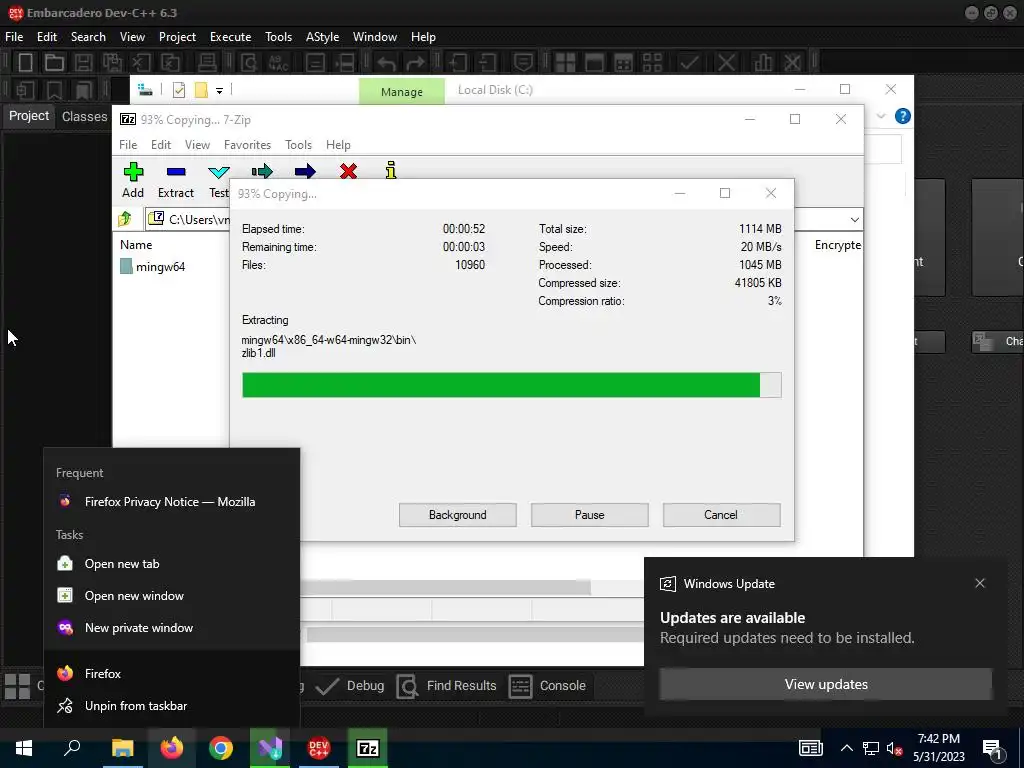This screenshot has height=768, width=1024.
Task: Click the Encrypted column header in 7-Zip
Action: (x=837, y=245)
